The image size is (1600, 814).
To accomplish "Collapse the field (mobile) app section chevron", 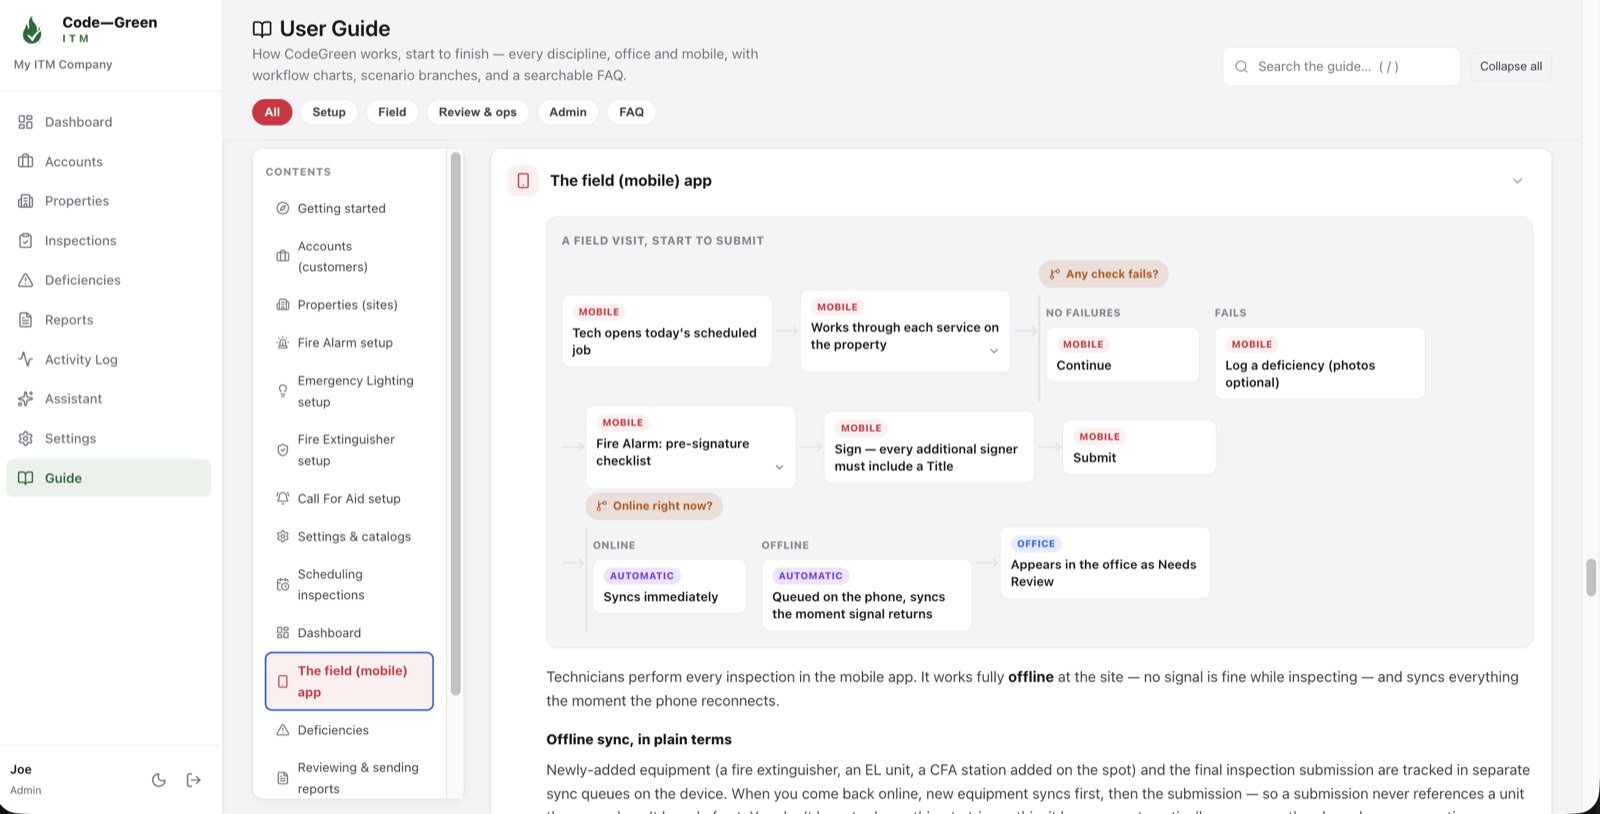I will [x=1517, y=181].
